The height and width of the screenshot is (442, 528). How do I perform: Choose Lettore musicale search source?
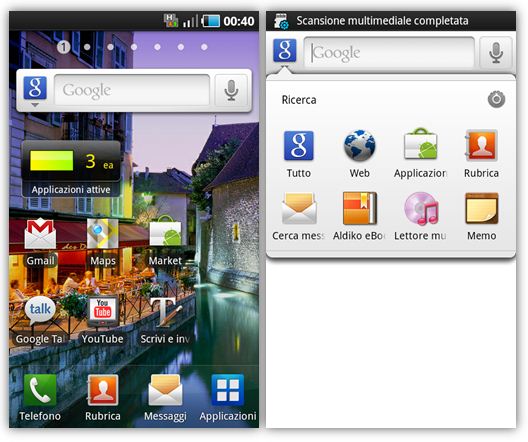421,216
